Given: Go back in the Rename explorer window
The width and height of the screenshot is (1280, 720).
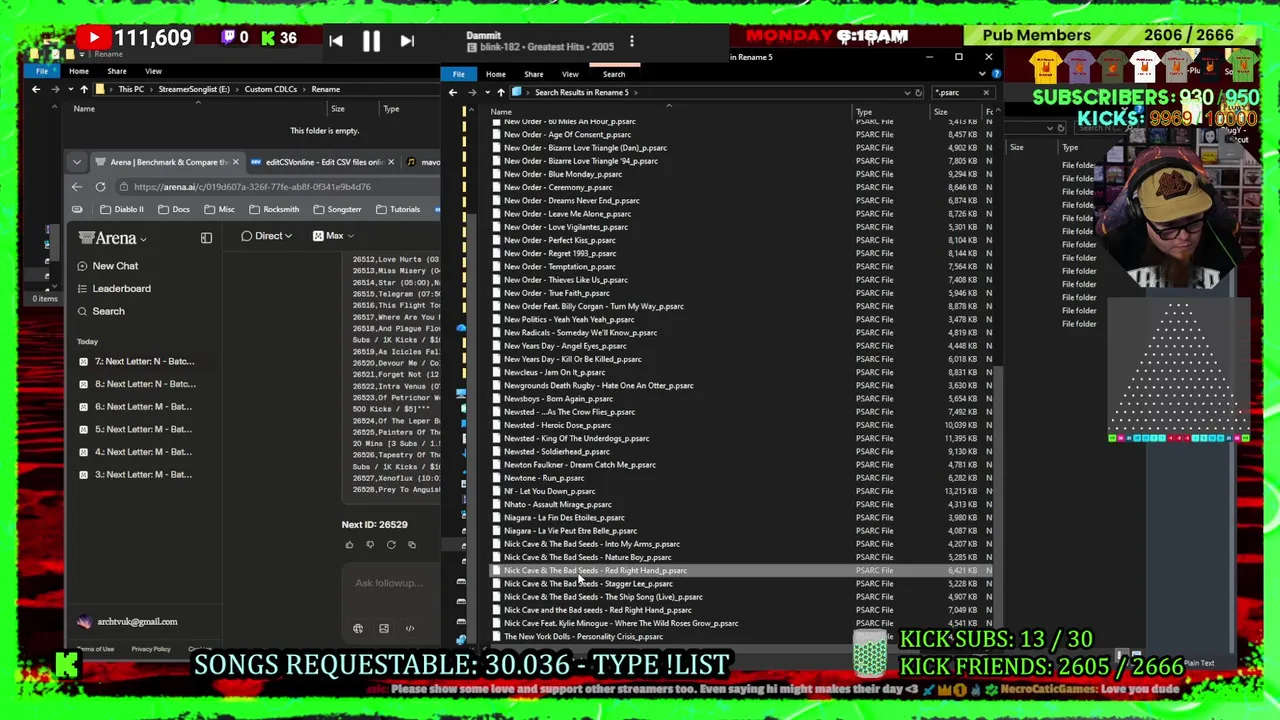Looking at the screenshot, I should [36, 89].
